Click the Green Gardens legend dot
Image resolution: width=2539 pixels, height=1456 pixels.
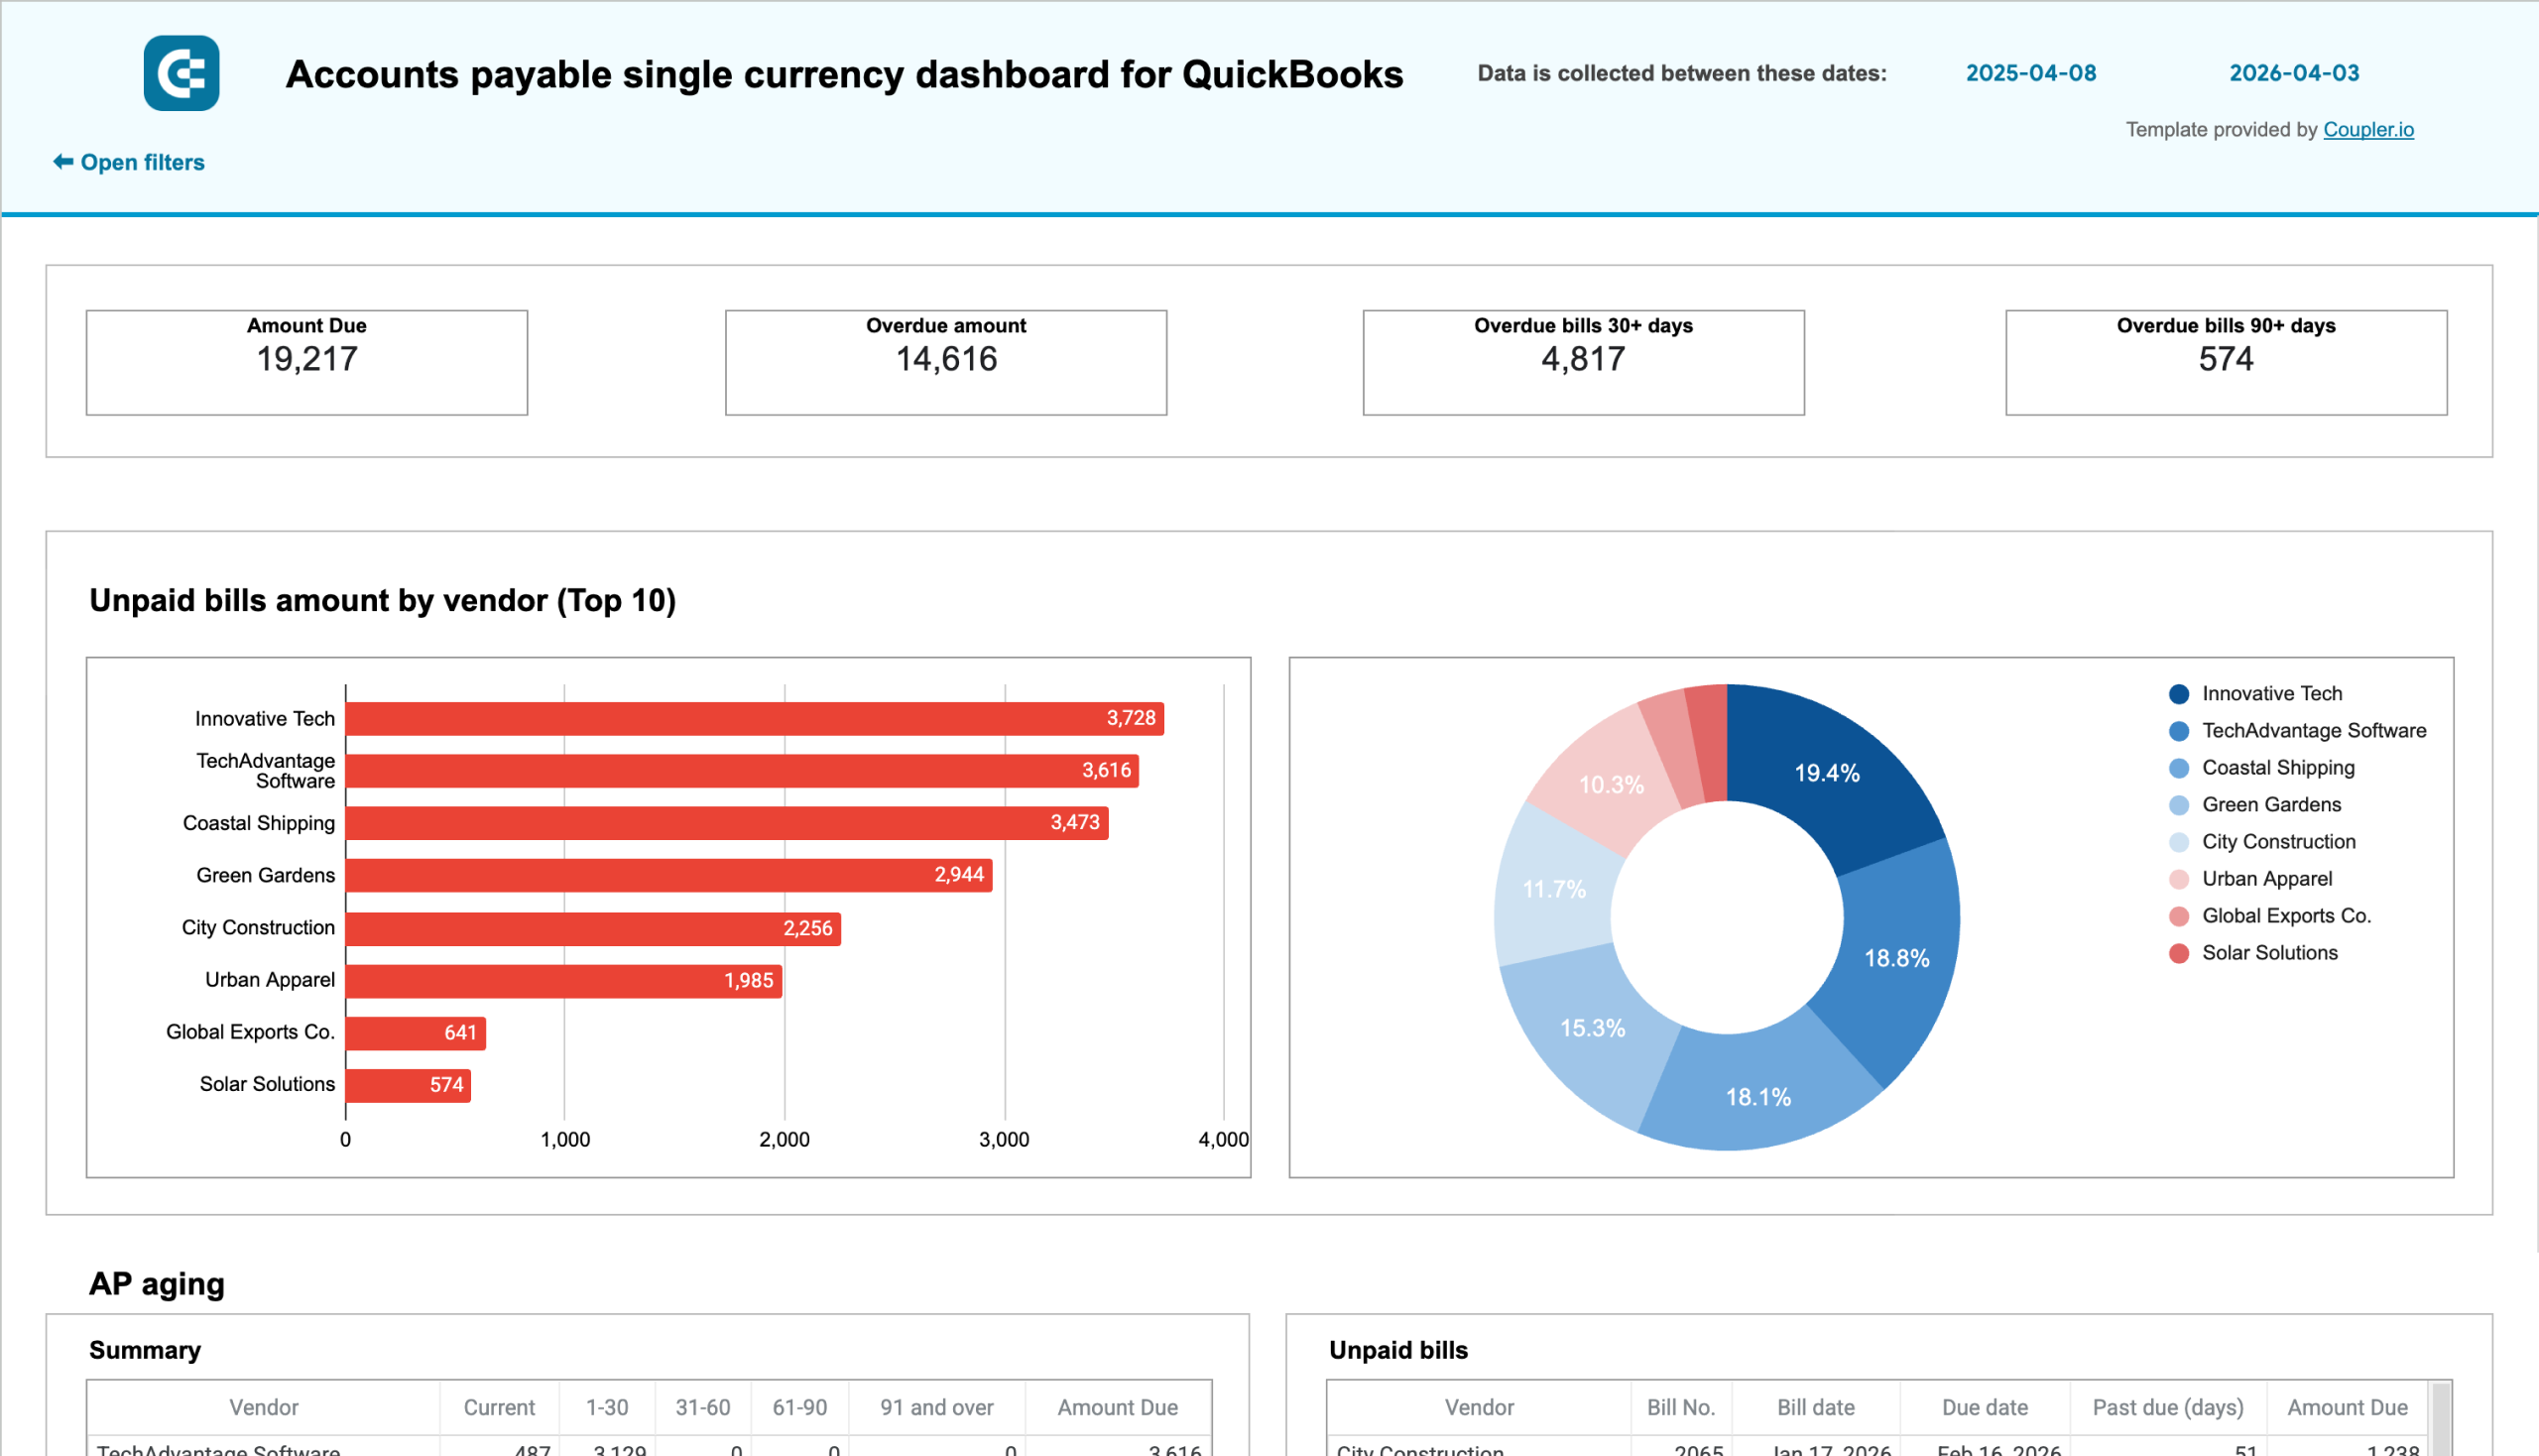click(x=2178, y=804)
